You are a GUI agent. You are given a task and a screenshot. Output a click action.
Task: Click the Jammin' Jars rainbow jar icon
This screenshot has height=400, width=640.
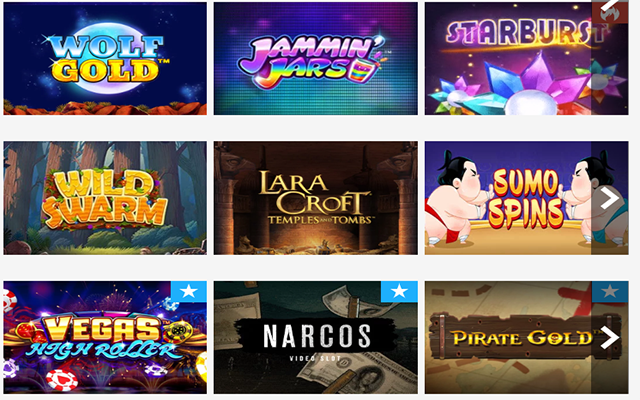point(363,70)
